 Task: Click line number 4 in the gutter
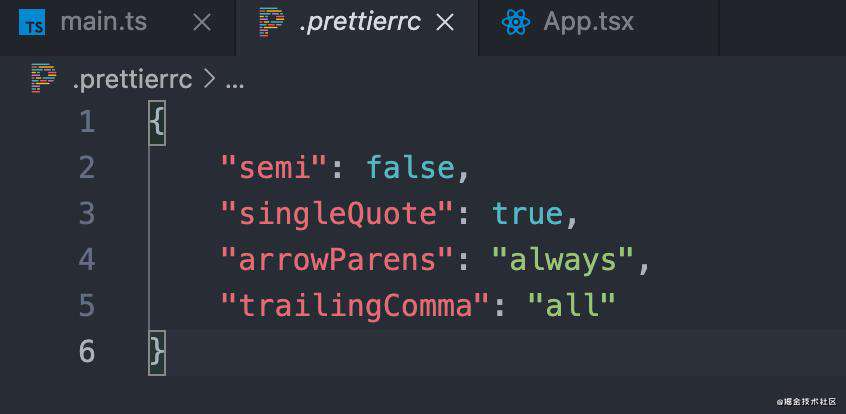pos(87,260)
